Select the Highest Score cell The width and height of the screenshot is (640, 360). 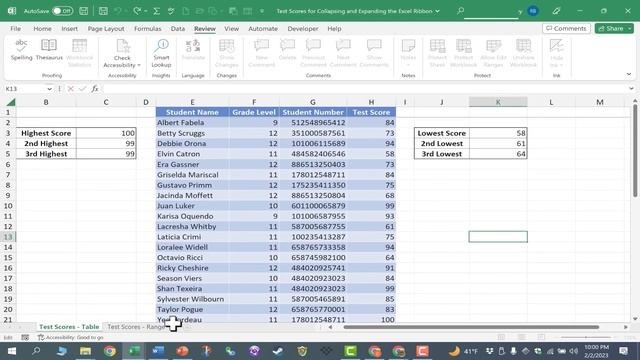[46, 133]
